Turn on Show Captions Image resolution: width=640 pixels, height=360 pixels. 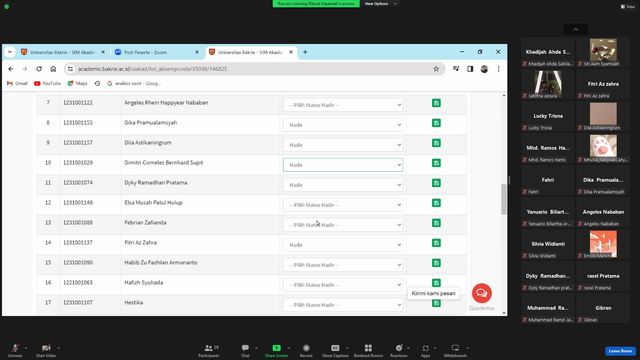coord(335,350)
